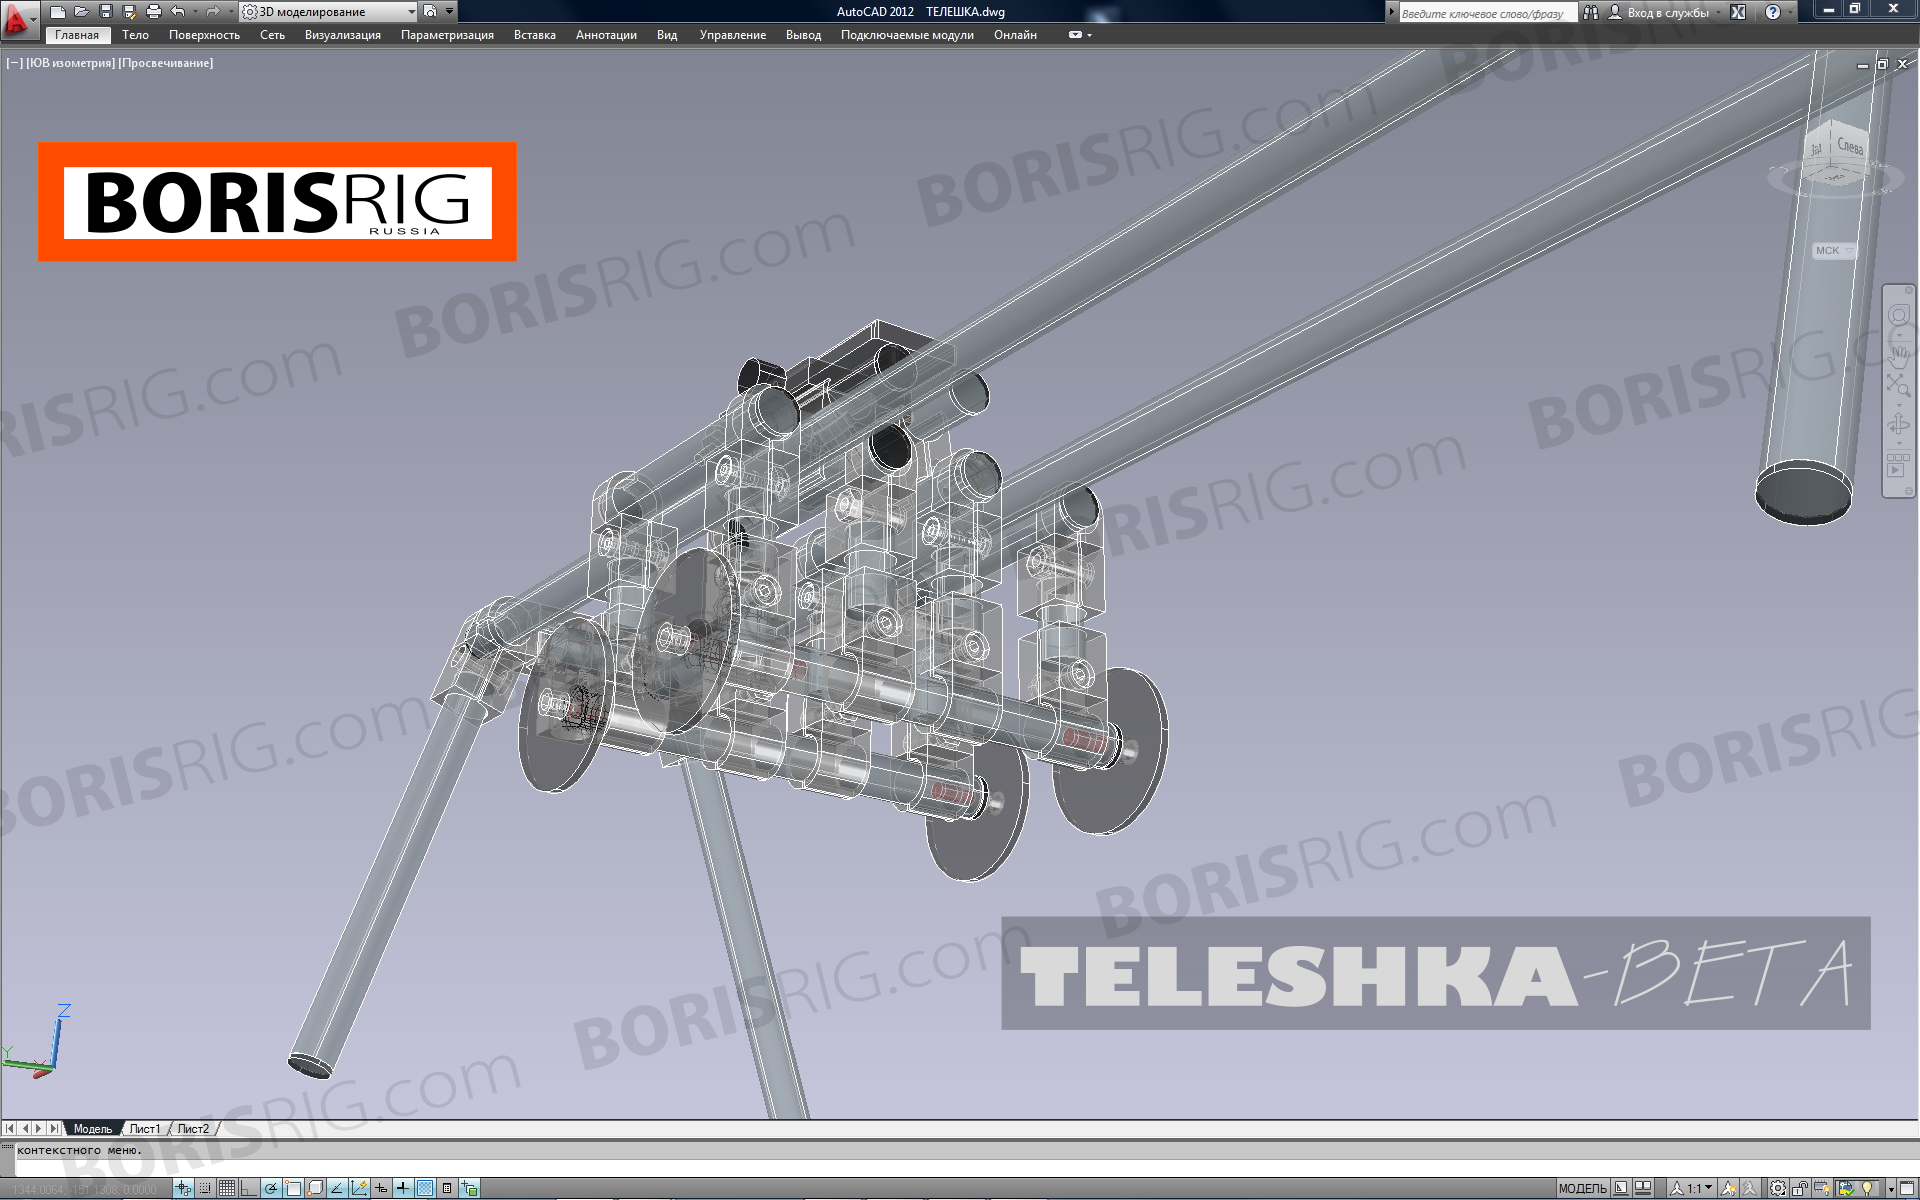Toggle Snap Mode in status bar

click(x=205, y=1188)
